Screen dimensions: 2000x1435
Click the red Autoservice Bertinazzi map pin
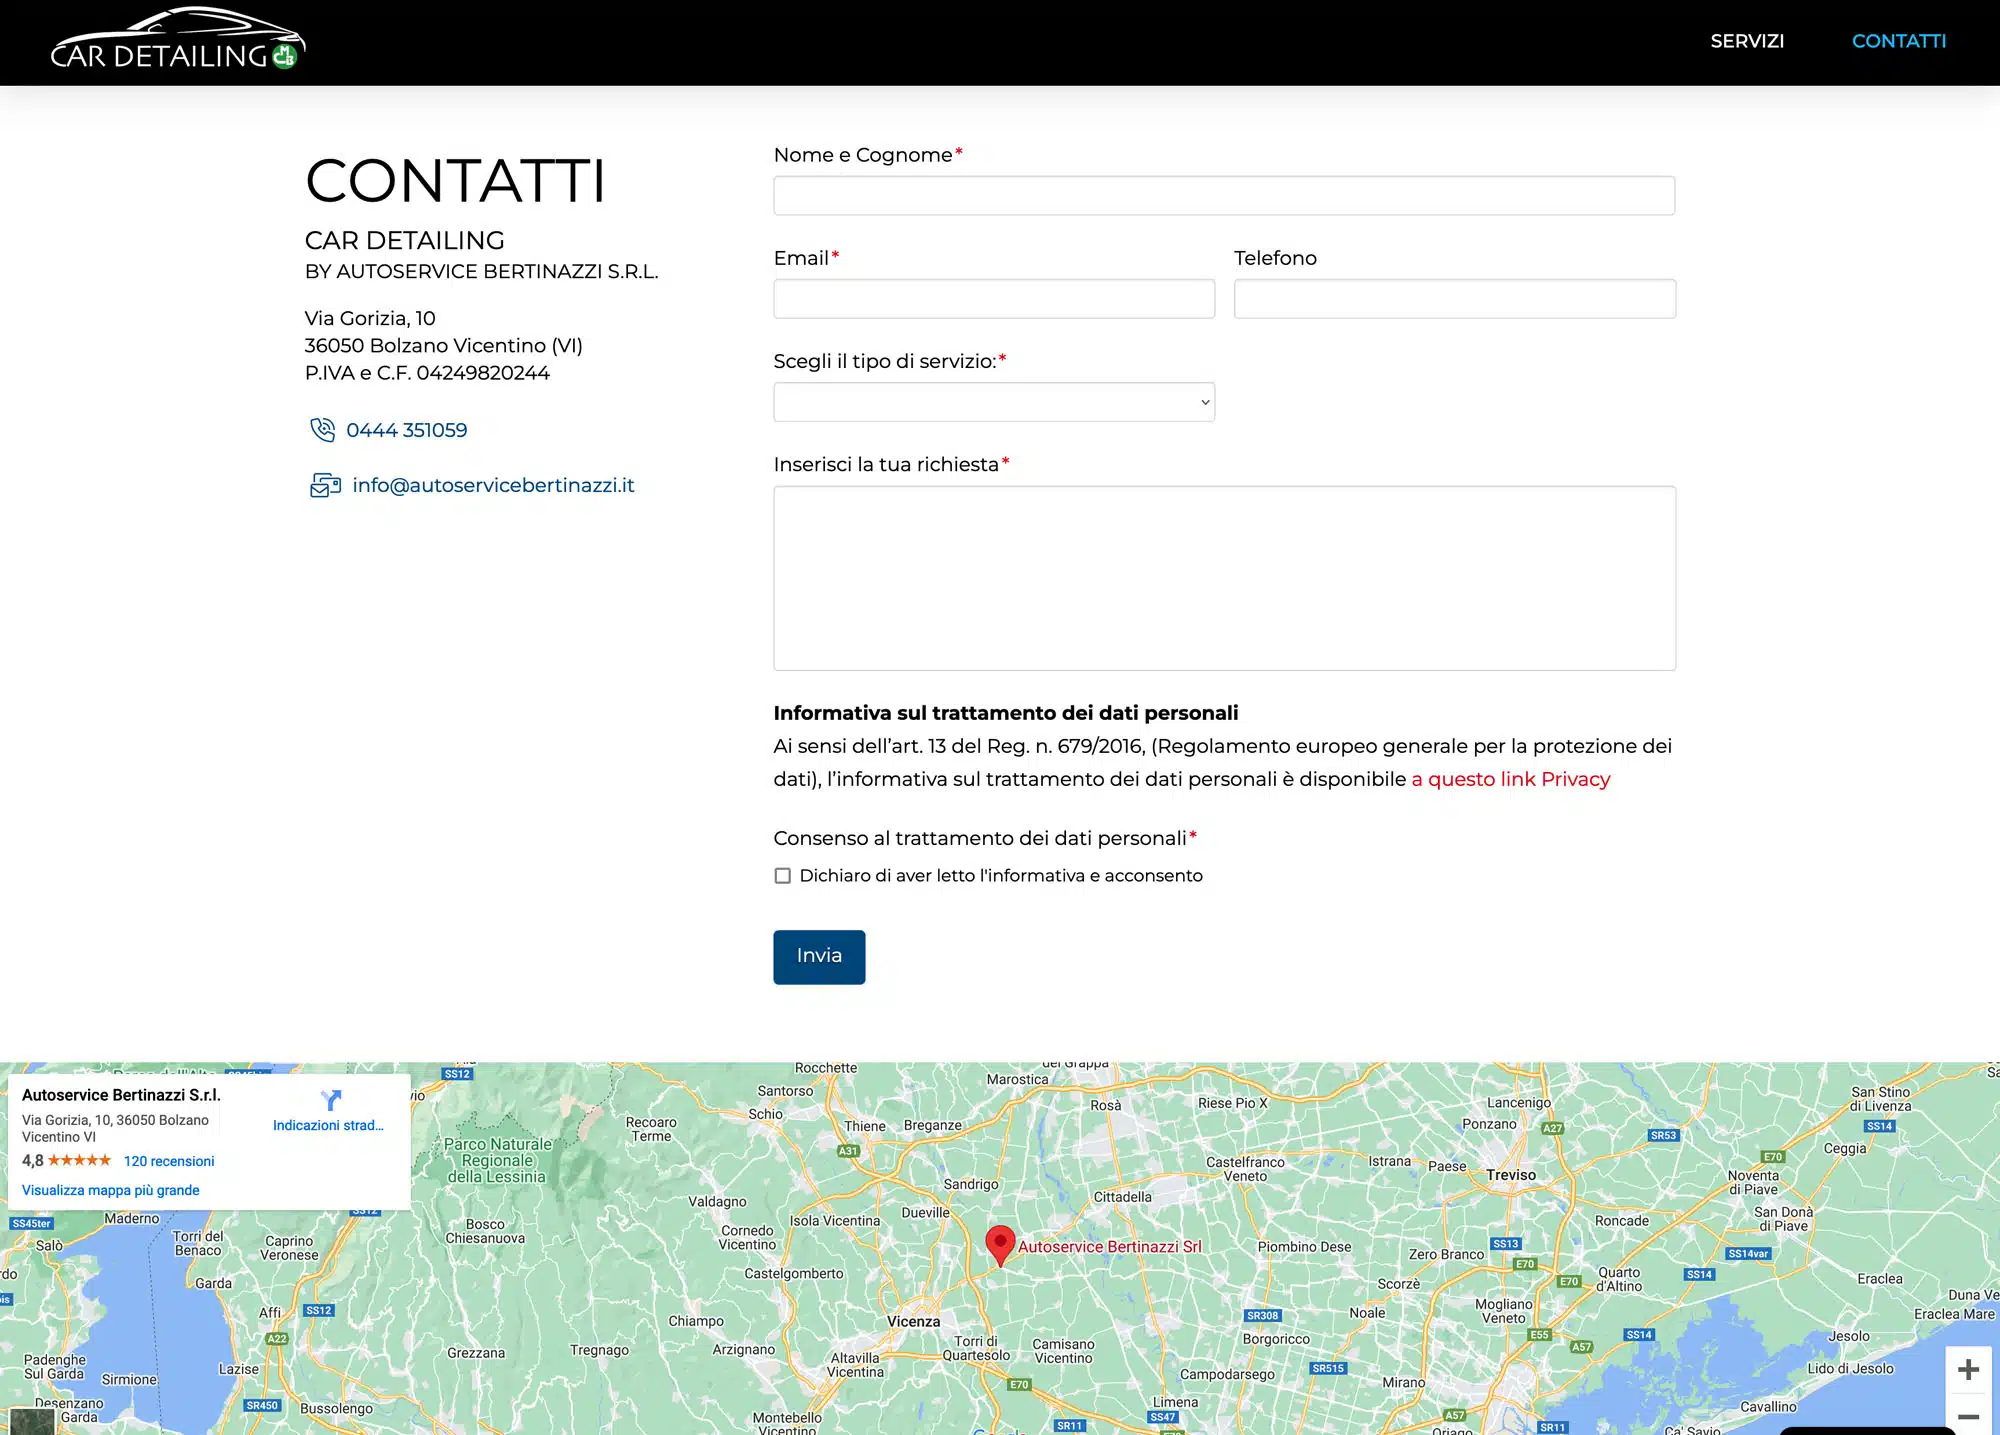1000,1246
